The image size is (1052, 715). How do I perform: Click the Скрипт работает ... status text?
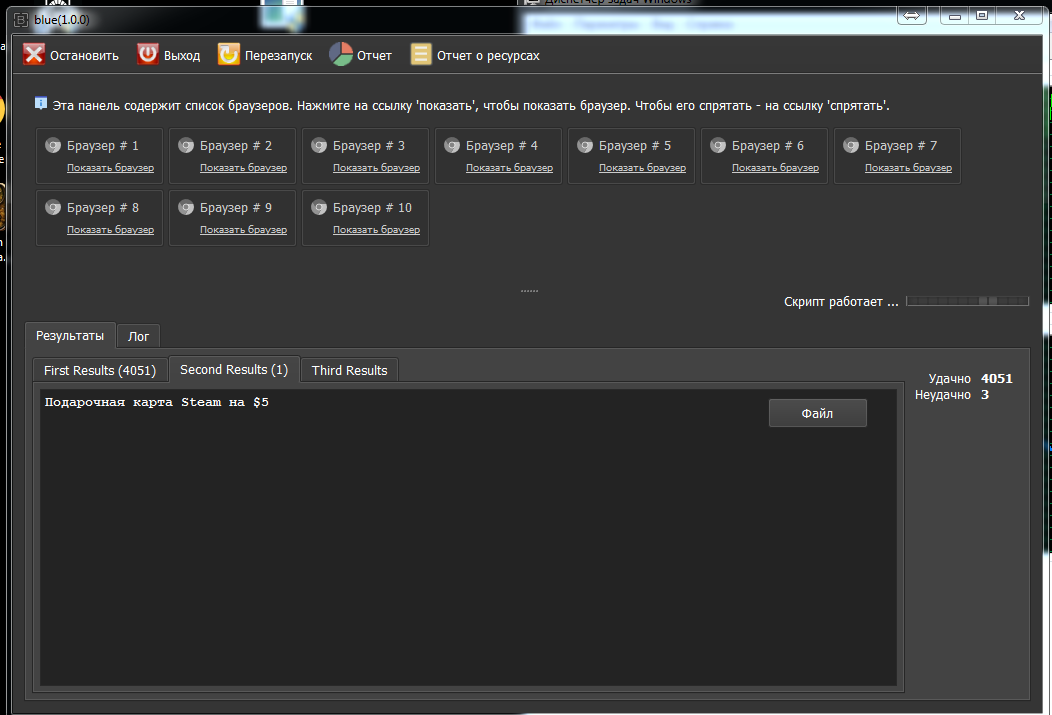tap(841, 302)
